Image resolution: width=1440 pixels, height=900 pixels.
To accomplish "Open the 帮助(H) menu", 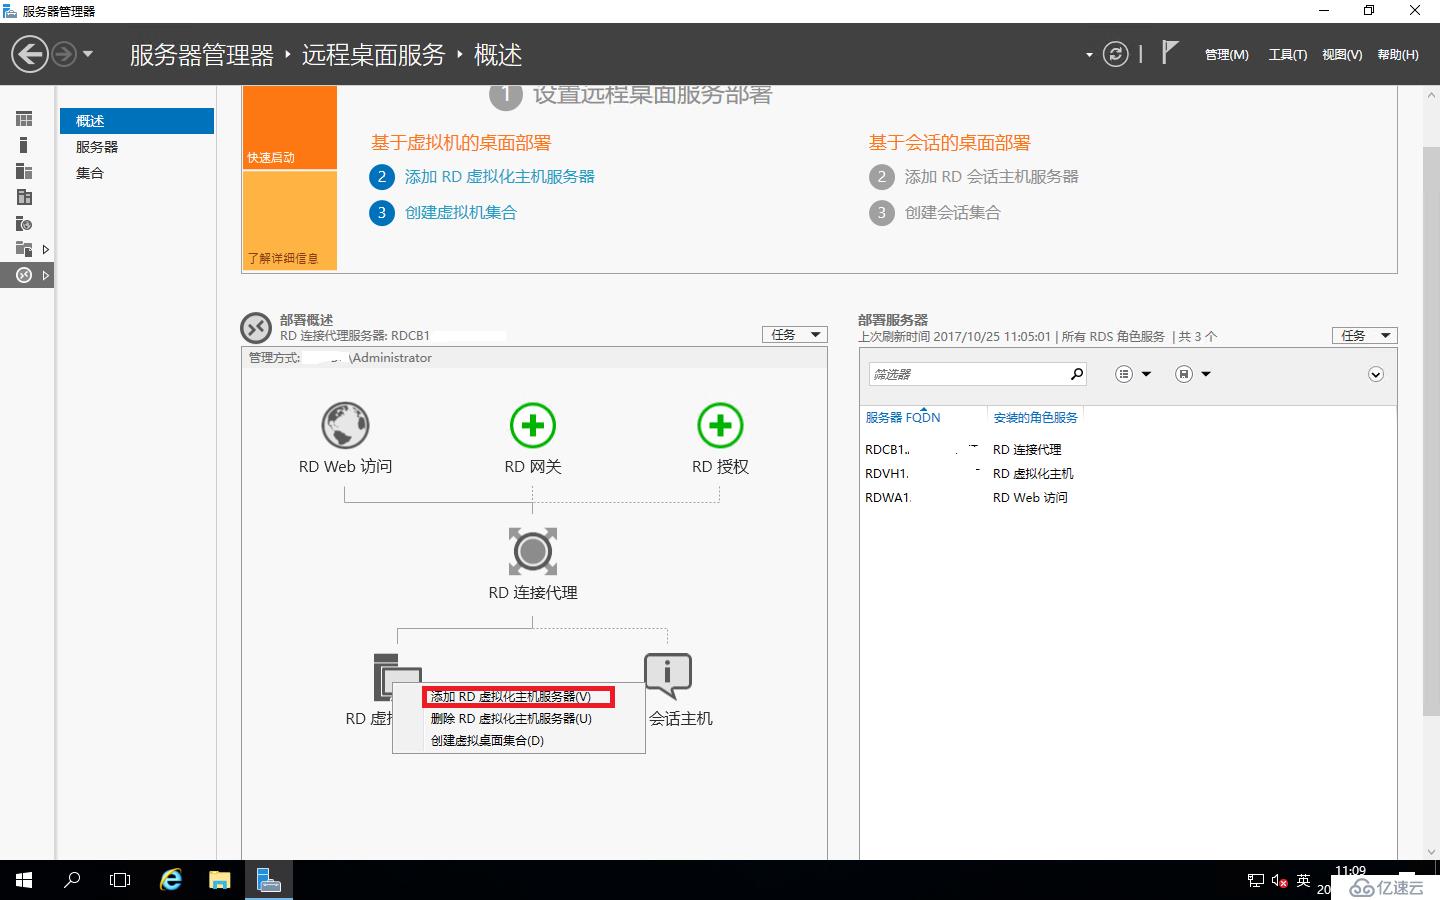I will (x=1398, y=55).
